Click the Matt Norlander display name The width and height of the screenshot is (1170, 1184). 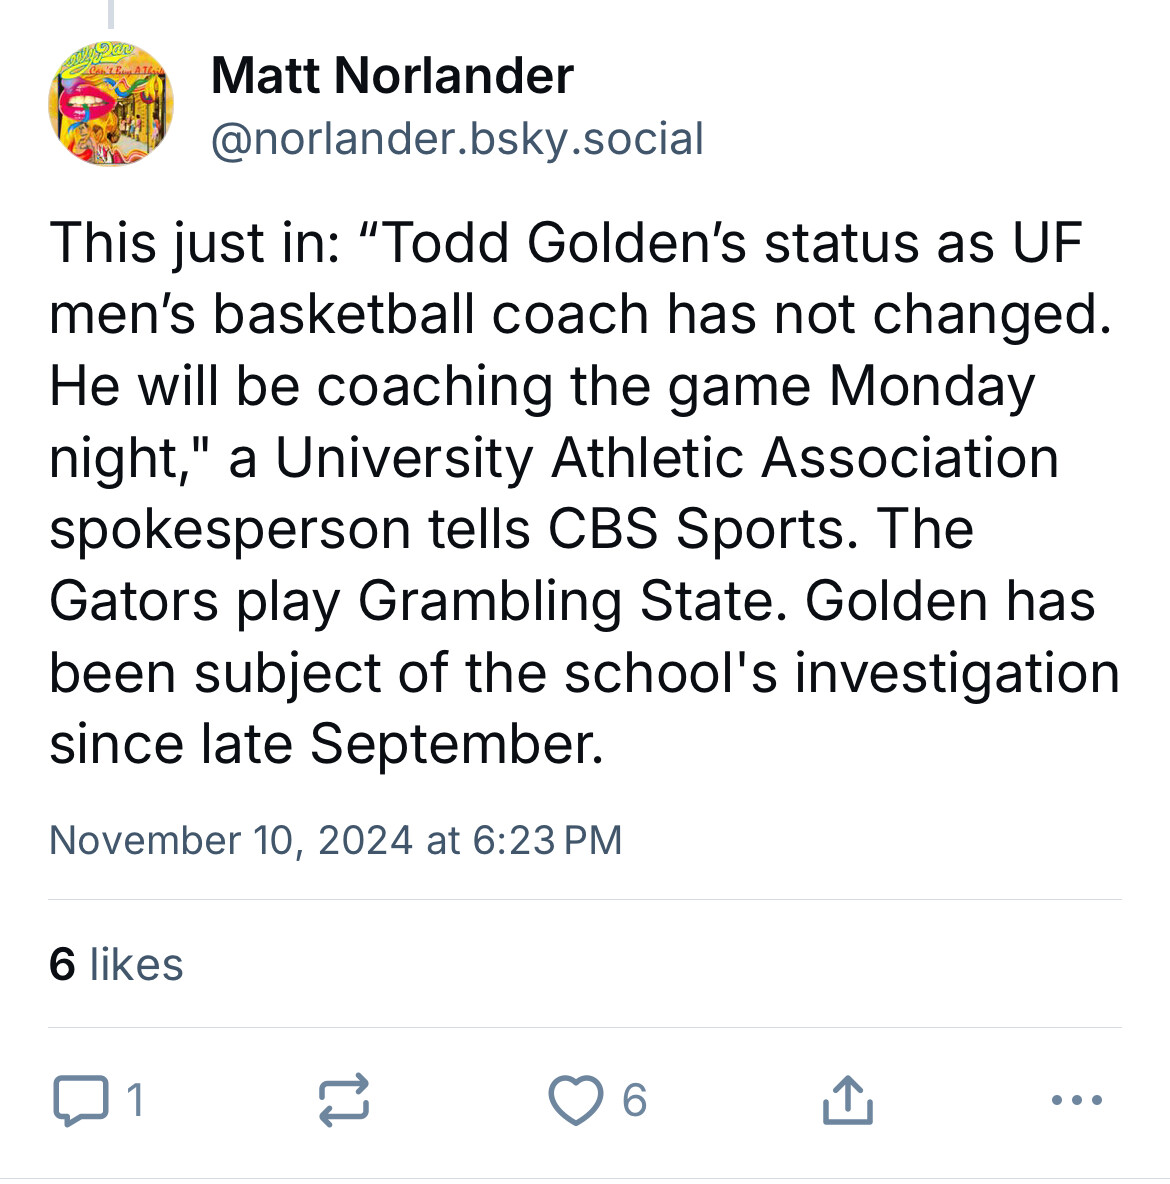point(392,76)
